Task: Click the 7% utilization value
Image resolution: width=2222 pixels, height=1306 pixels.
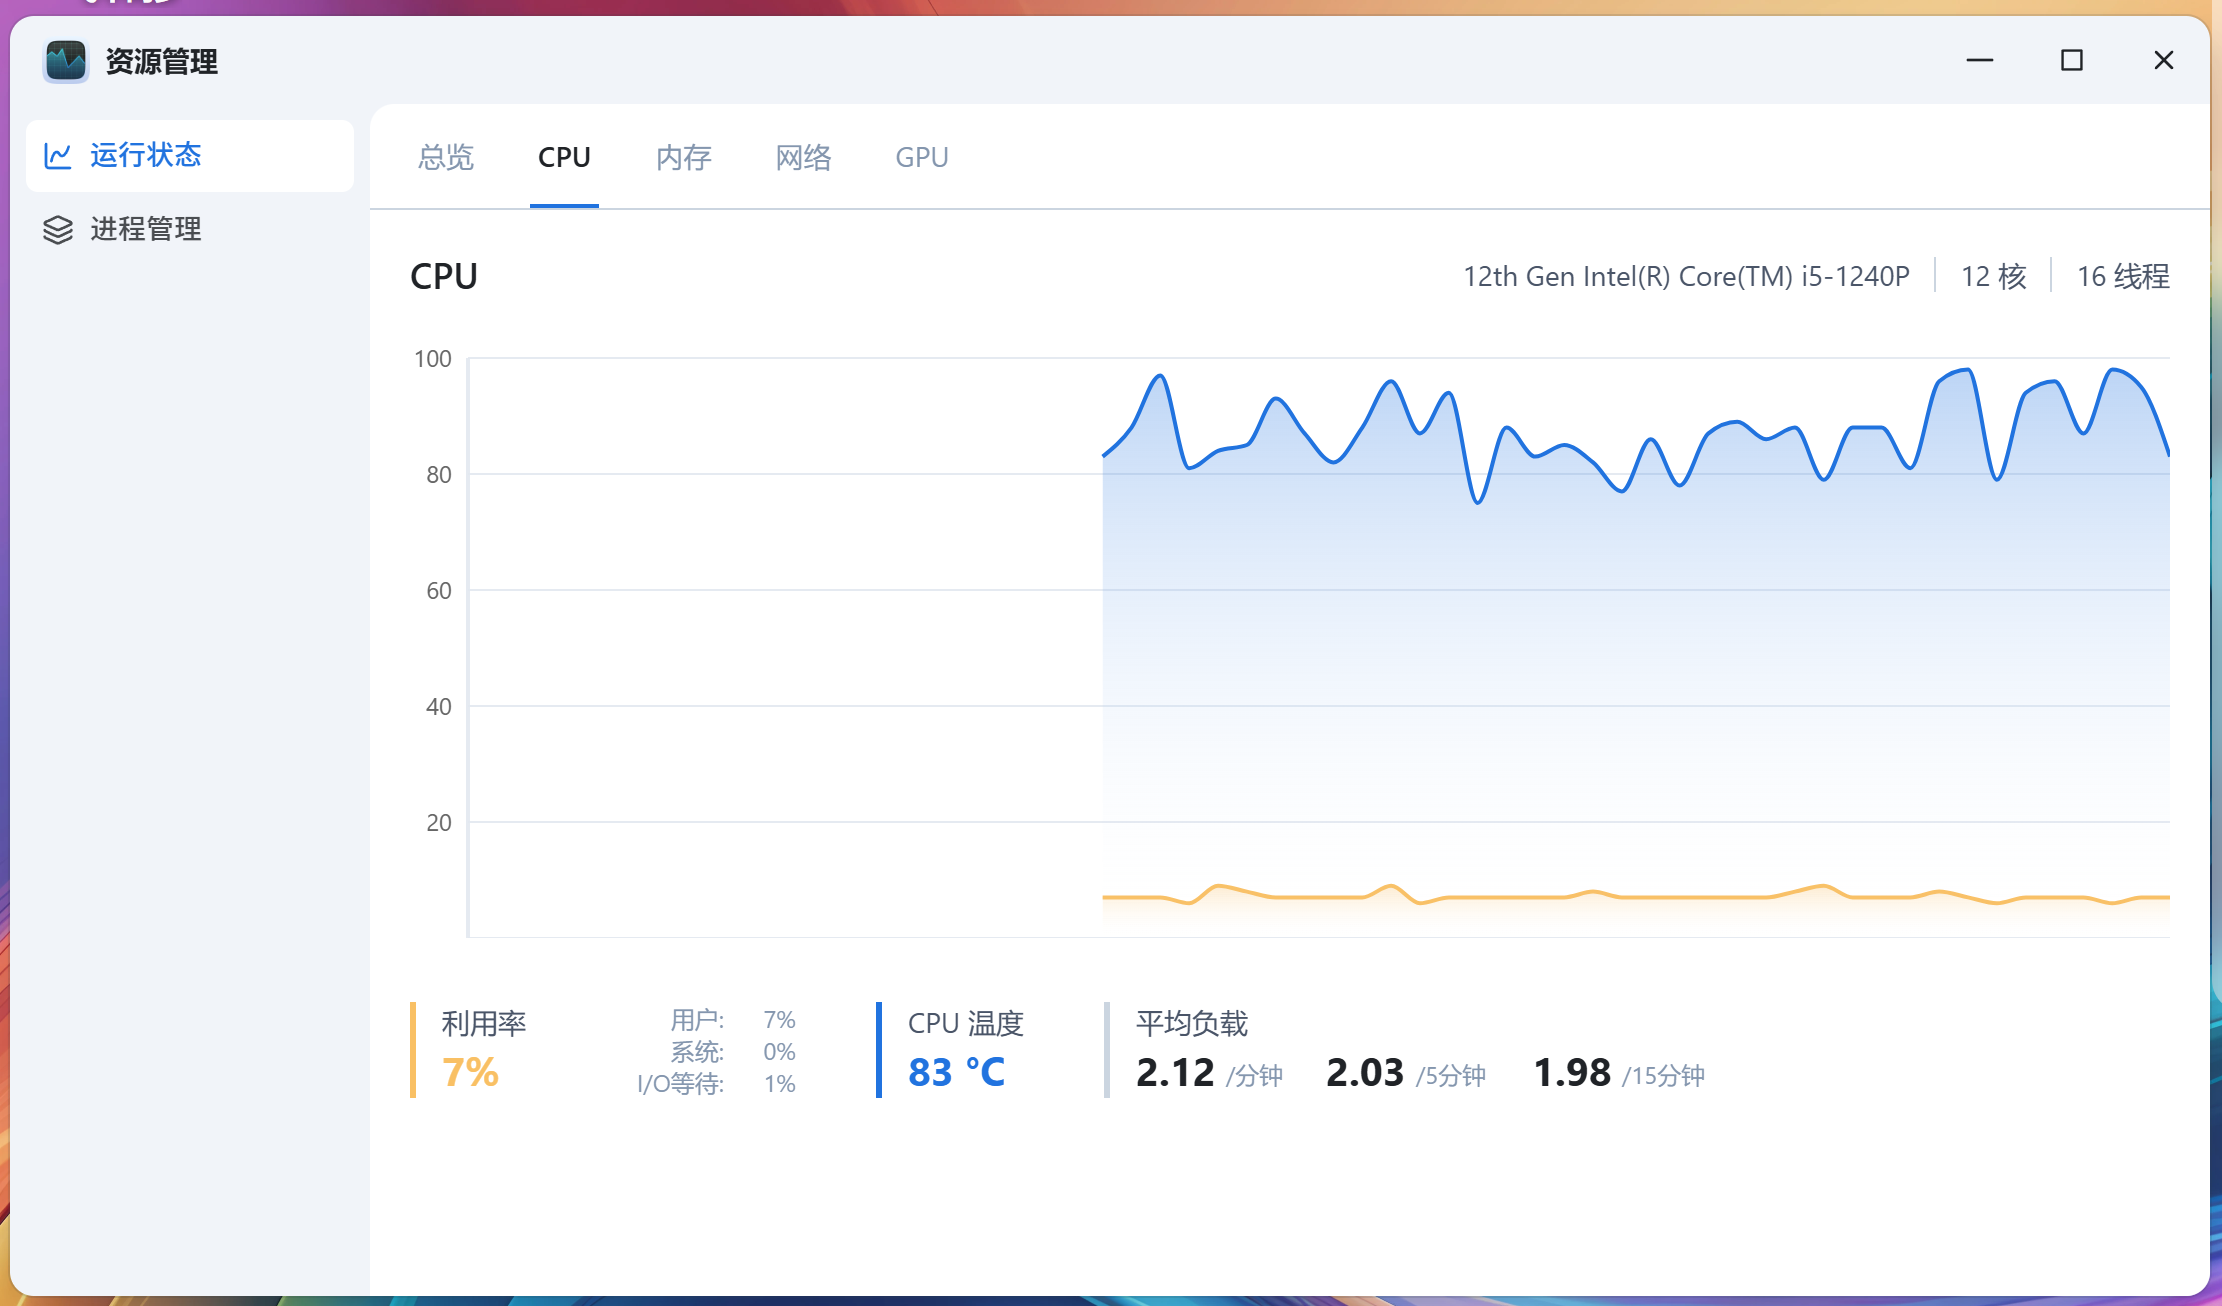Action: pos(470,1073)
